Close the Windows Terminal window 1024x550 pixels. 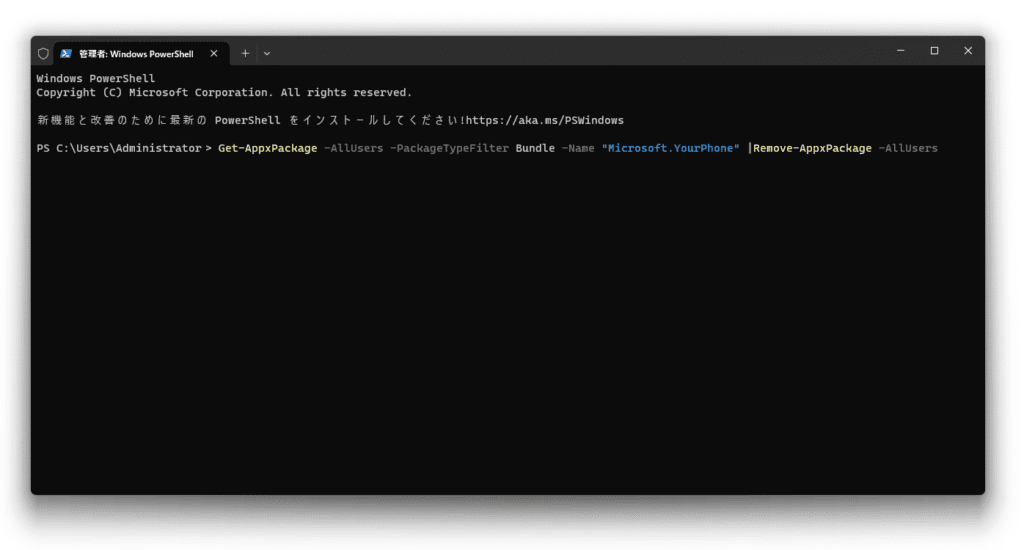click(968, 50)
